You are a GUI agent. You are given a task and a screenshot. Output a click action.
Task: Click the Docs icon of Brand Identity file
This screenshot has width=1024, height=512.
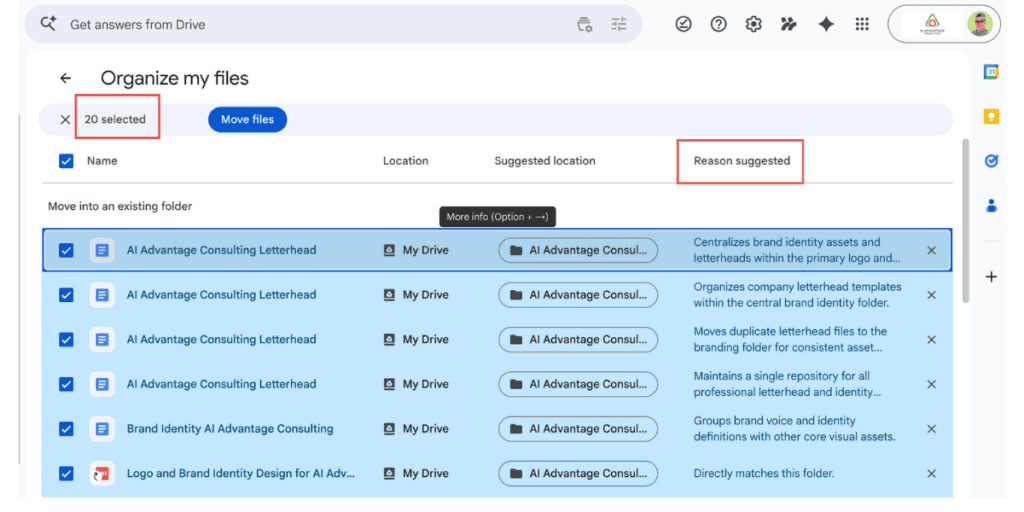click(x=101, y=429)
